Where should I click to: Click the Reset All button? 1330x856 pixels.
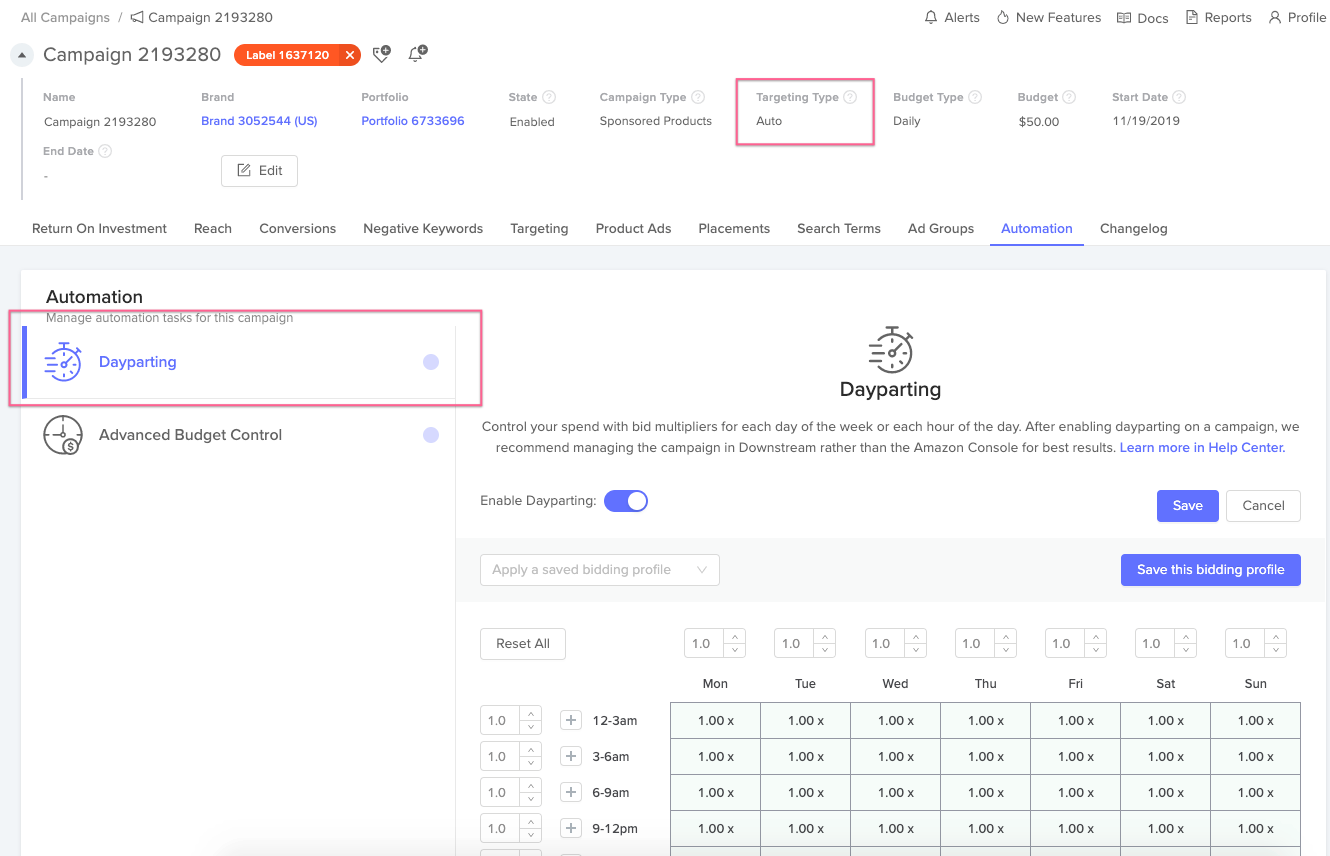click(522, 643)
